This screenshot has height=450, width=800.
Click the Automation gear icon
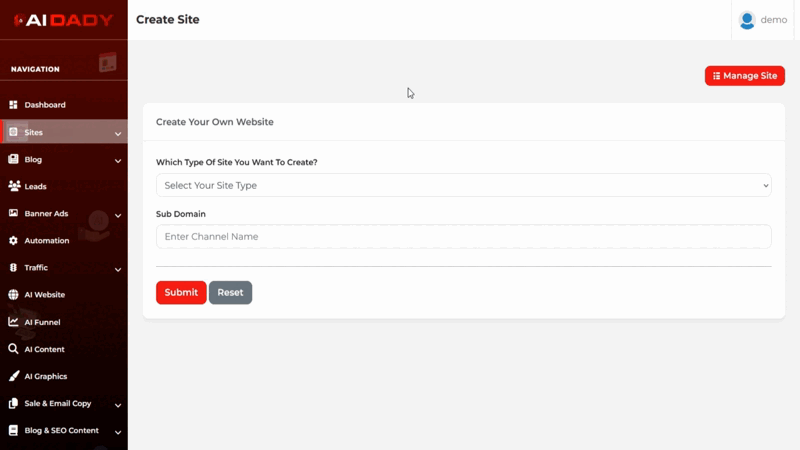(x=14, y=241)
